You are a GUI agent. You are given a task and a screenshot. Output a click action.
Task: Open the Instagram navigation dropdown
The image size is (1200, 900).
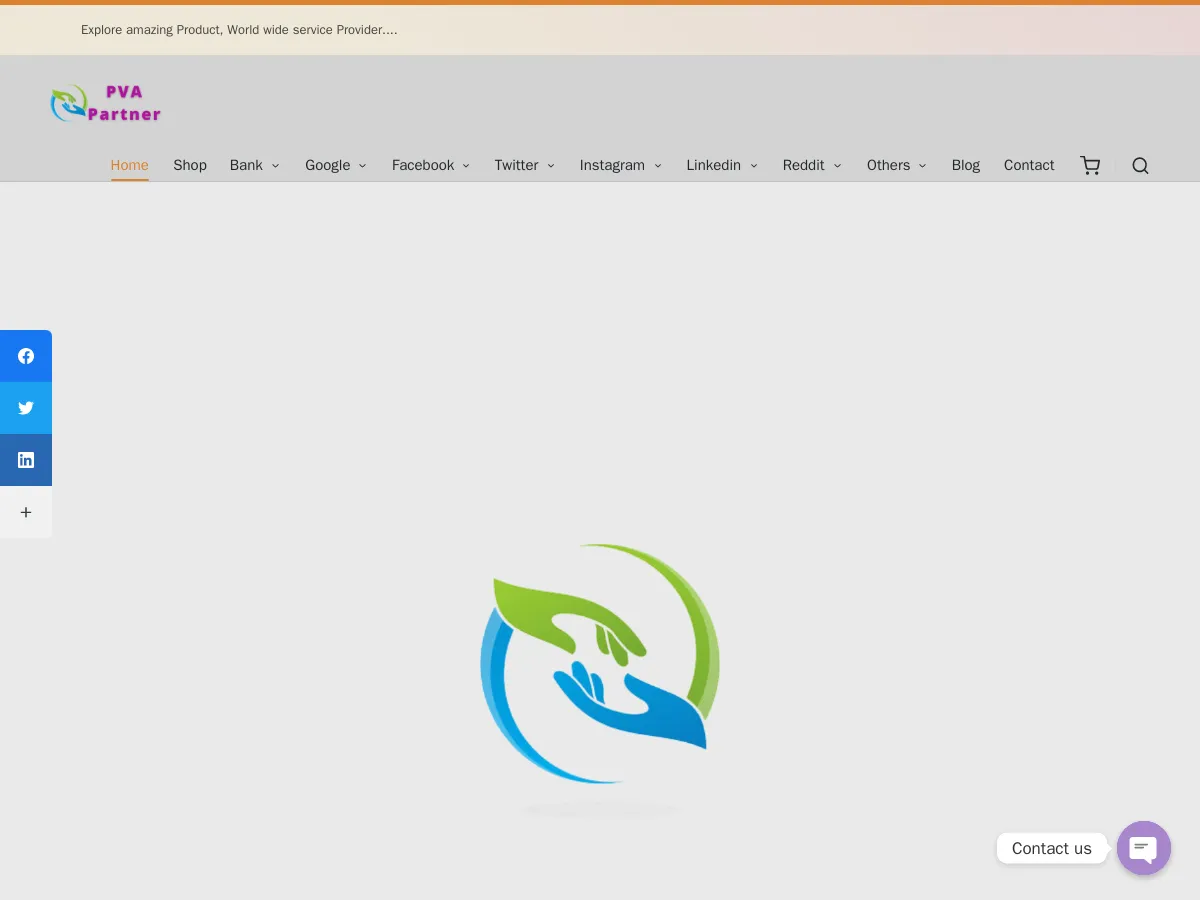[620, 165]
